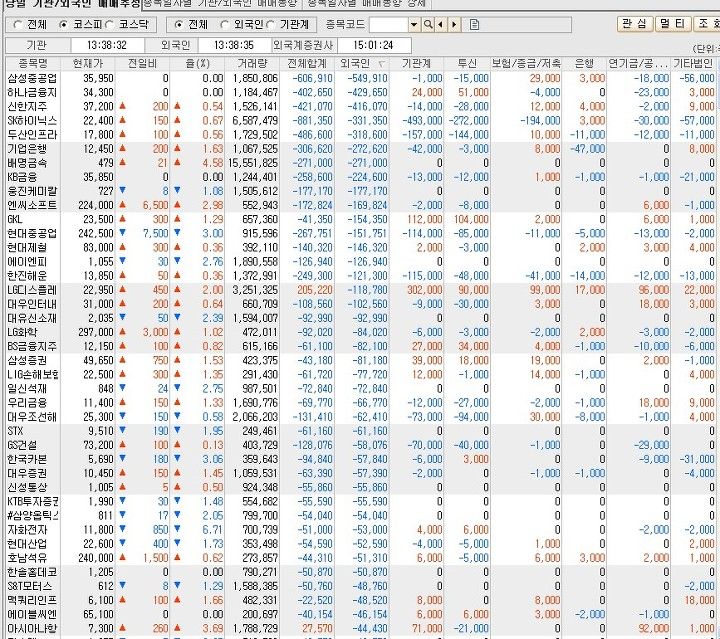This screenshot has width=720, height=639.
Task: Open the 종목코드 dropdown arrow
Action: [x=414, y=25]
